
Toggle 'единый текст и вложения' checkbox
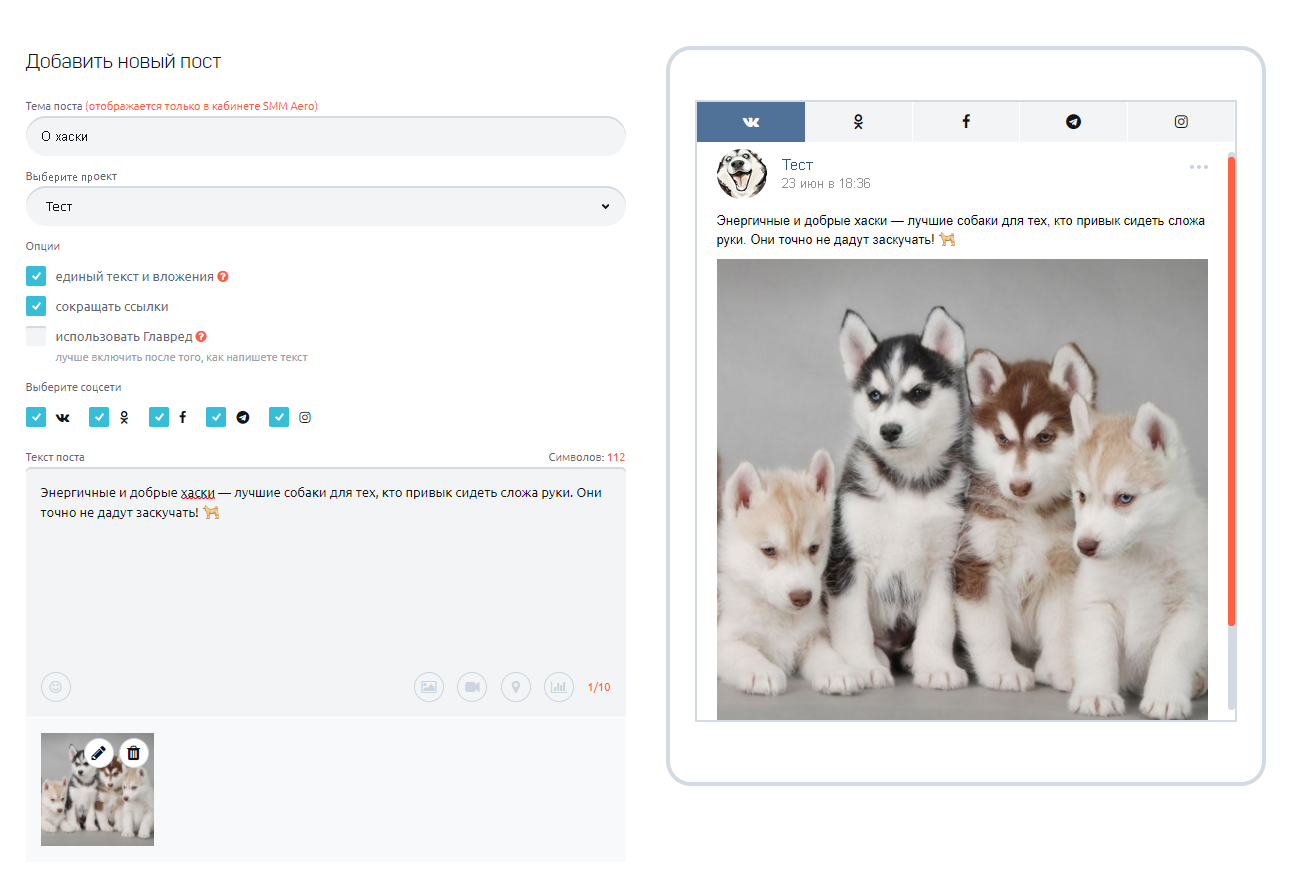(x=36, y=277)
